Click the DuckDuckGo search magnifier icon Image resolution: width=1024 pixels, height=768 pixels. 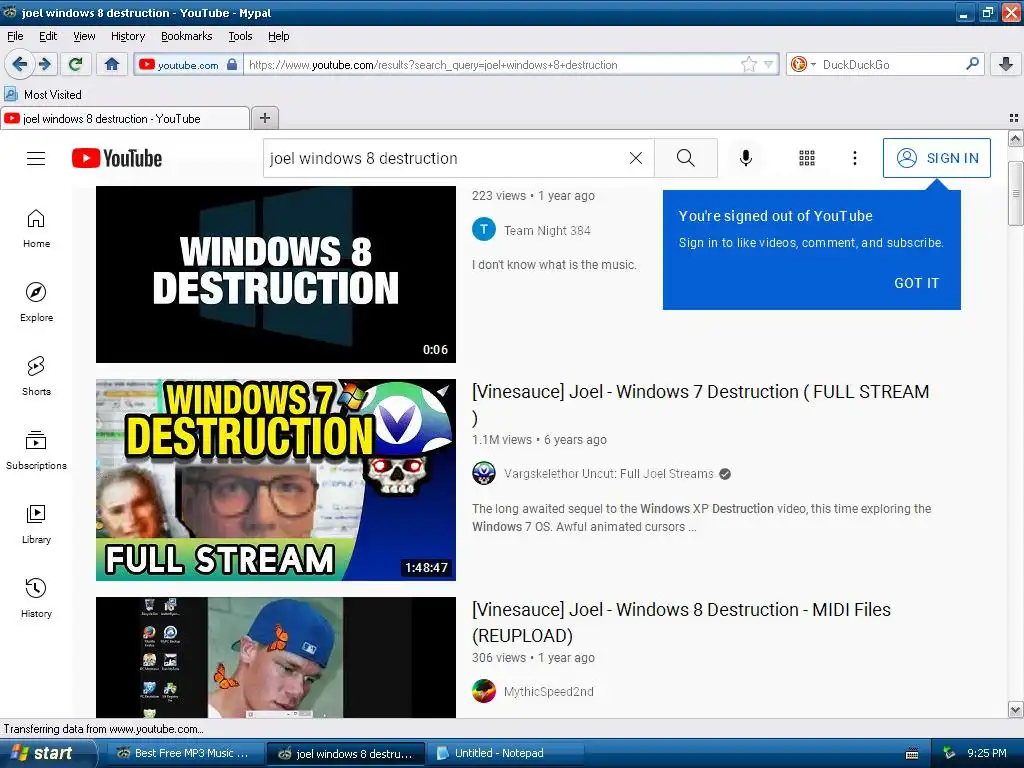(x=972, y=64)
